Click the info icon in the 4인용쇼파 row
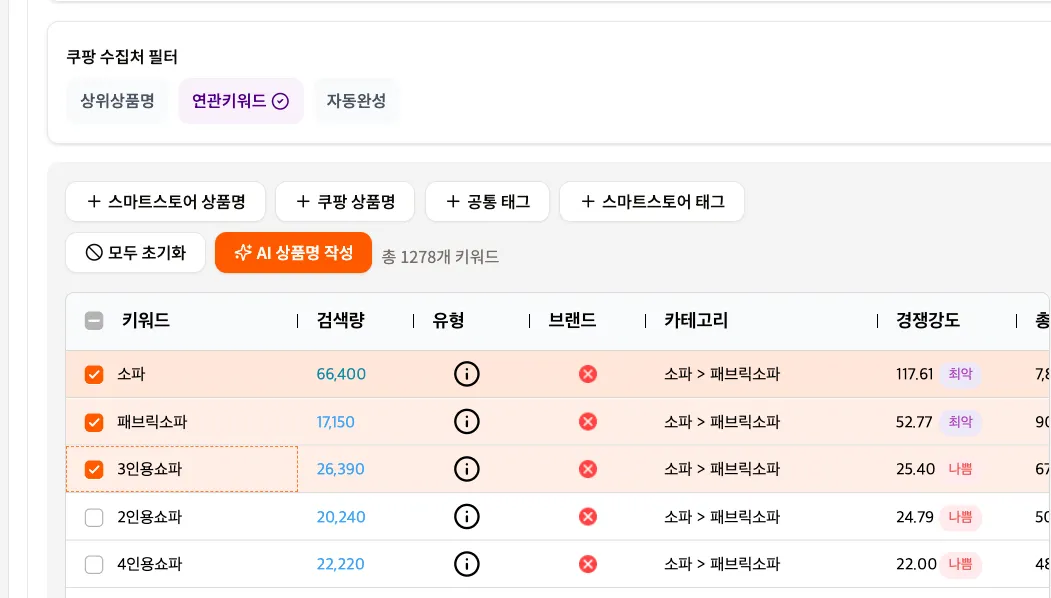Image resolution: width=1051 pixels, height=598 pixels. pyautogui.click(x=467, y=564)
